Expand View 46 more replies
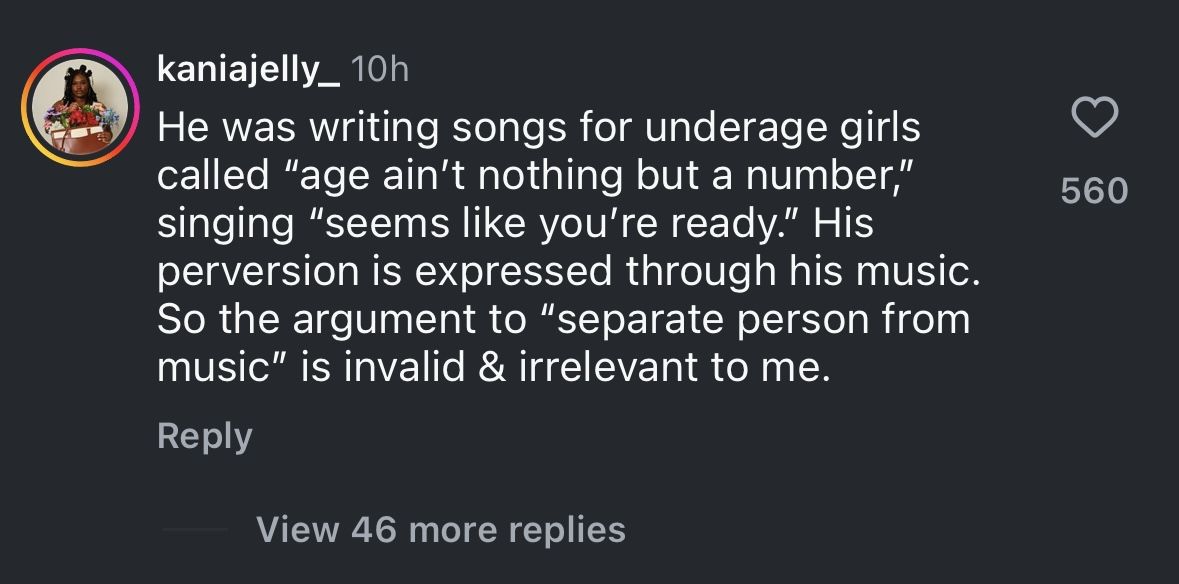1179x584 pixels. (x=440, y=528)
